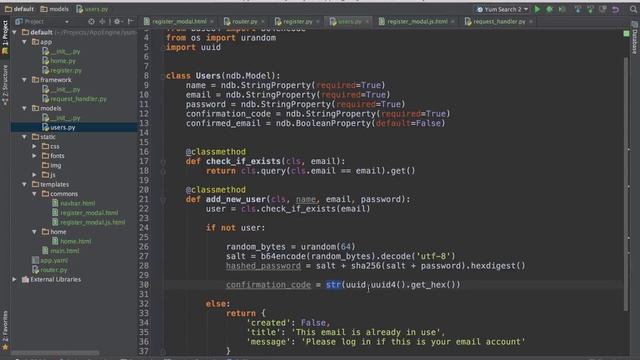The image size is (640, 360).
Task: Open the VCS Show History icon
Action: 603,9
